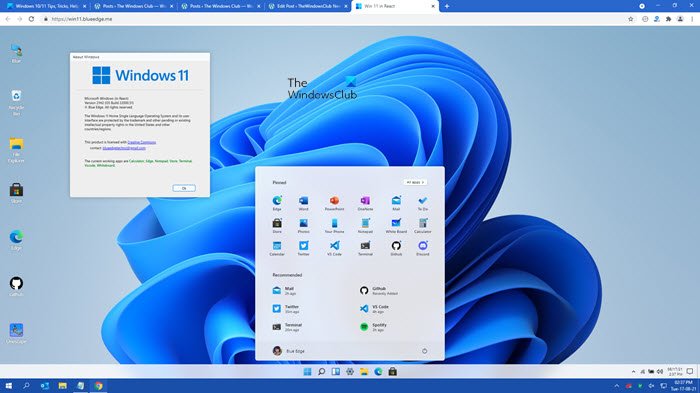Click the Windows 11 tray volume icon
The width and height of the screenshot is (700, 393).
660,372
